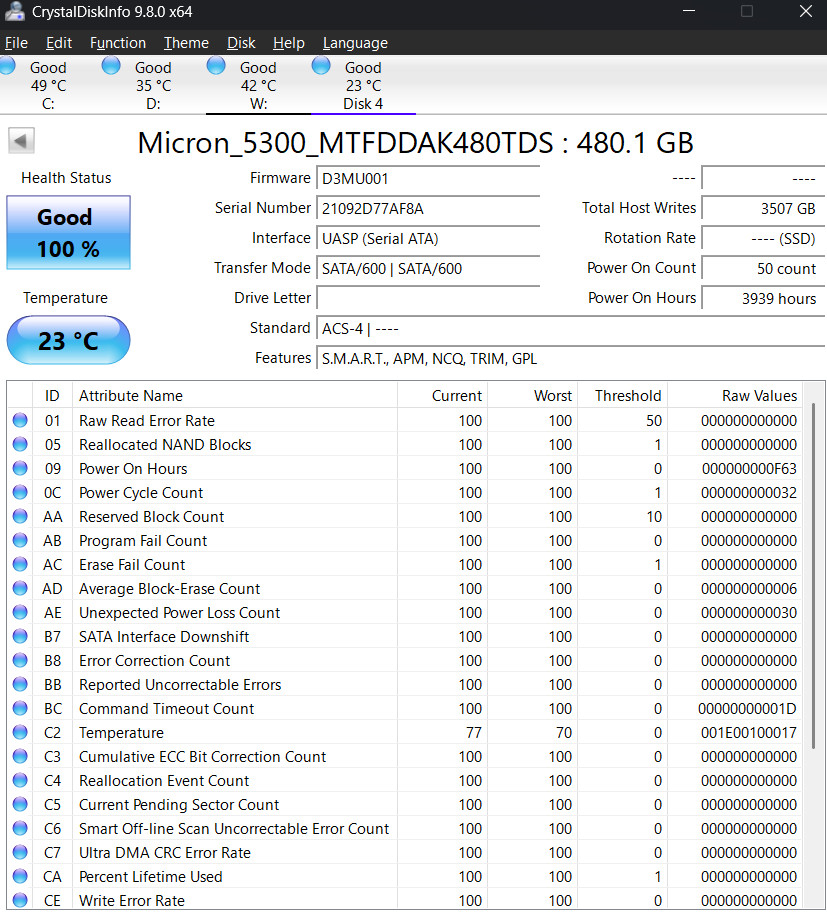Click status icon for Reallocation Event Count
Image resolution: width=827 pixels, height=915 pixels.
pos(20,780)
